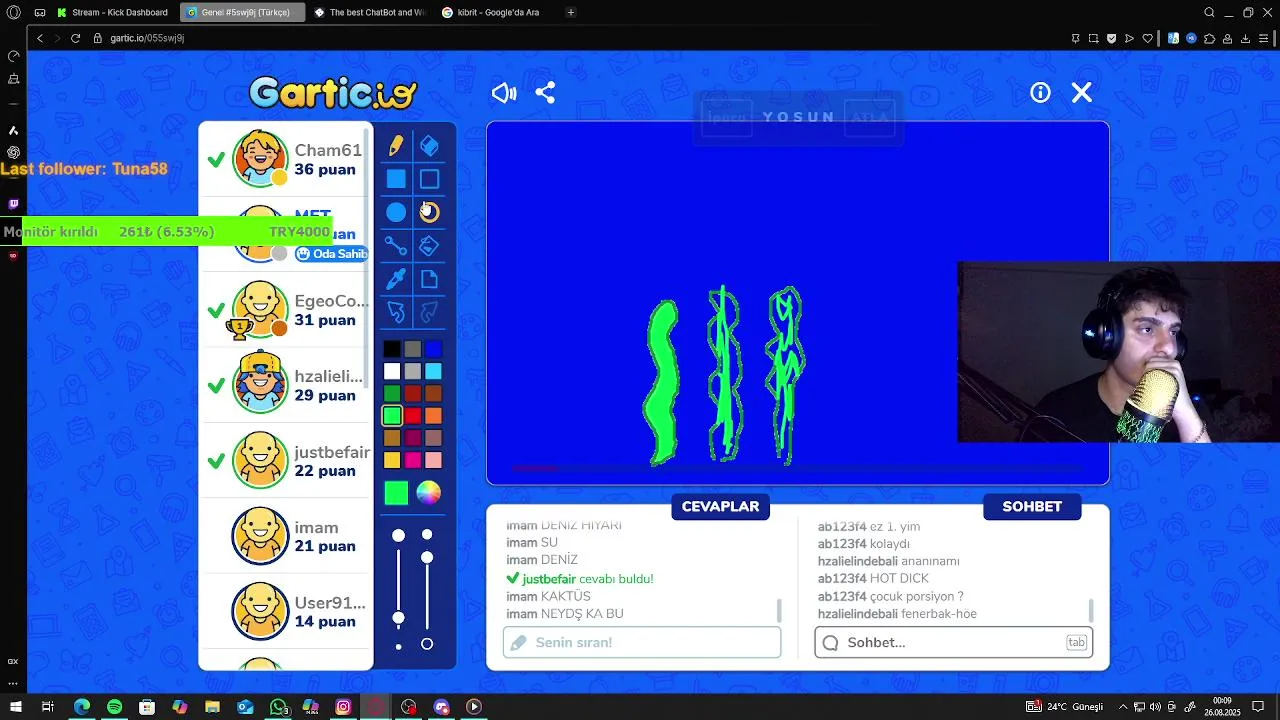Open the share room icon
The width and height of the screenshot is (1280, 720).
pos(545,93)
